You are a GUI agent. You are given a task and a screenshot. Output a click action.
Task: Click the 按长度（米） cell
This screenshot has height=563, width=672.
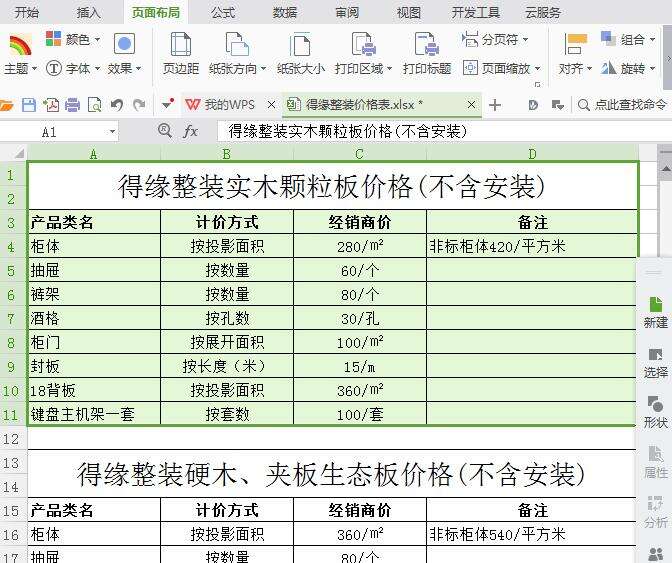[227, 366]
